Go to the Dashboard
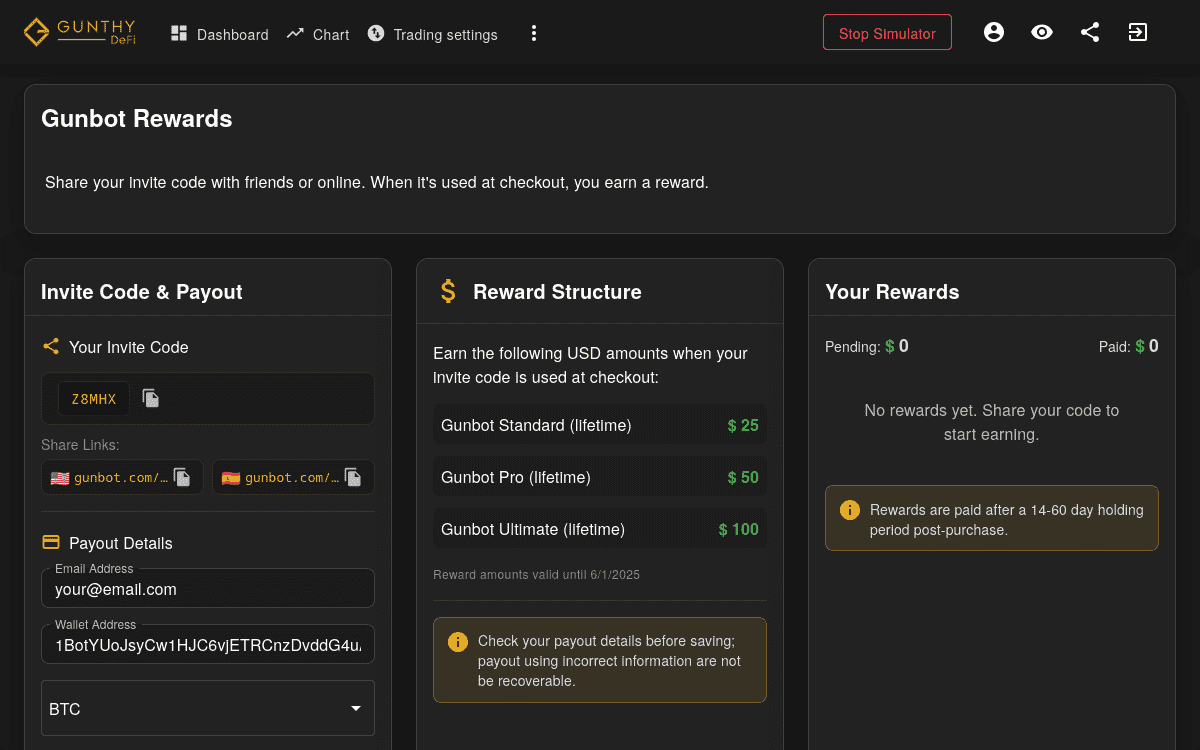This screenshot has width=1200, height=750. click(x=219, y=34)
